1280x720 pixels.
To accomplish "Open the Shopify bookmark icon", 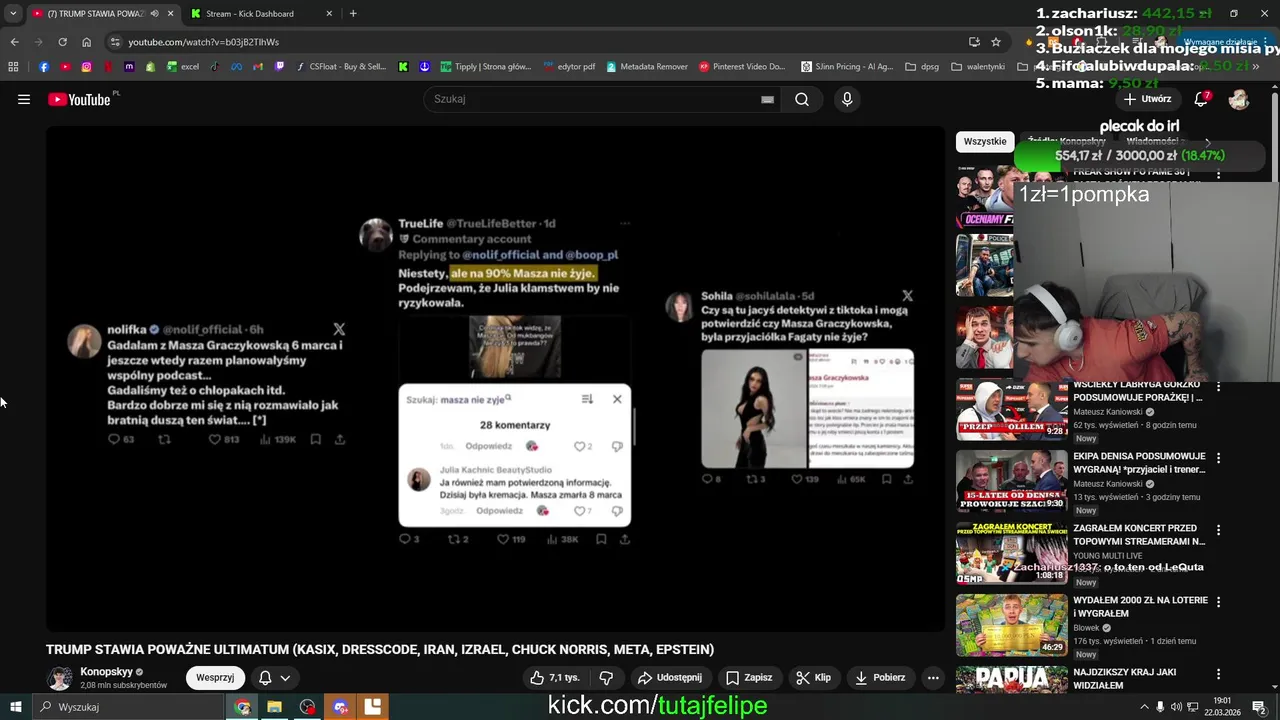I will click(150, 67).
